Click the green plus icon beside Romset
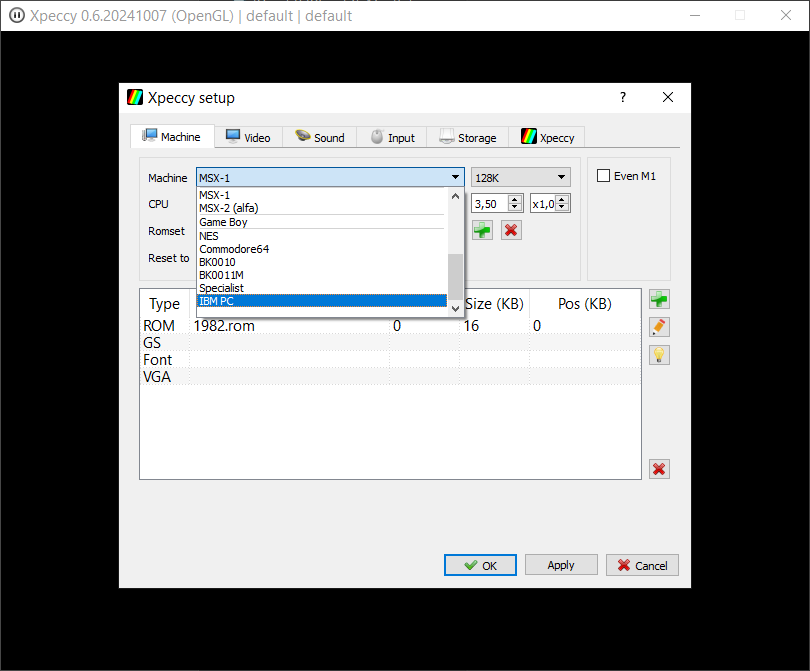The height and width of the screenshot is (671, 810). coord(482,230)
